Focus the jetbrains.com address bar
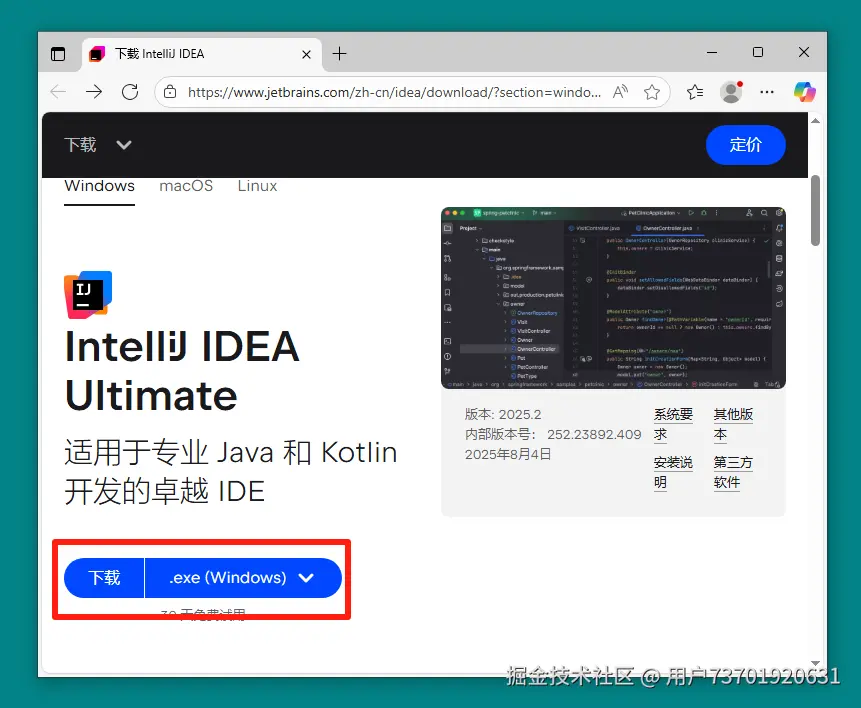 pos(394,92)
